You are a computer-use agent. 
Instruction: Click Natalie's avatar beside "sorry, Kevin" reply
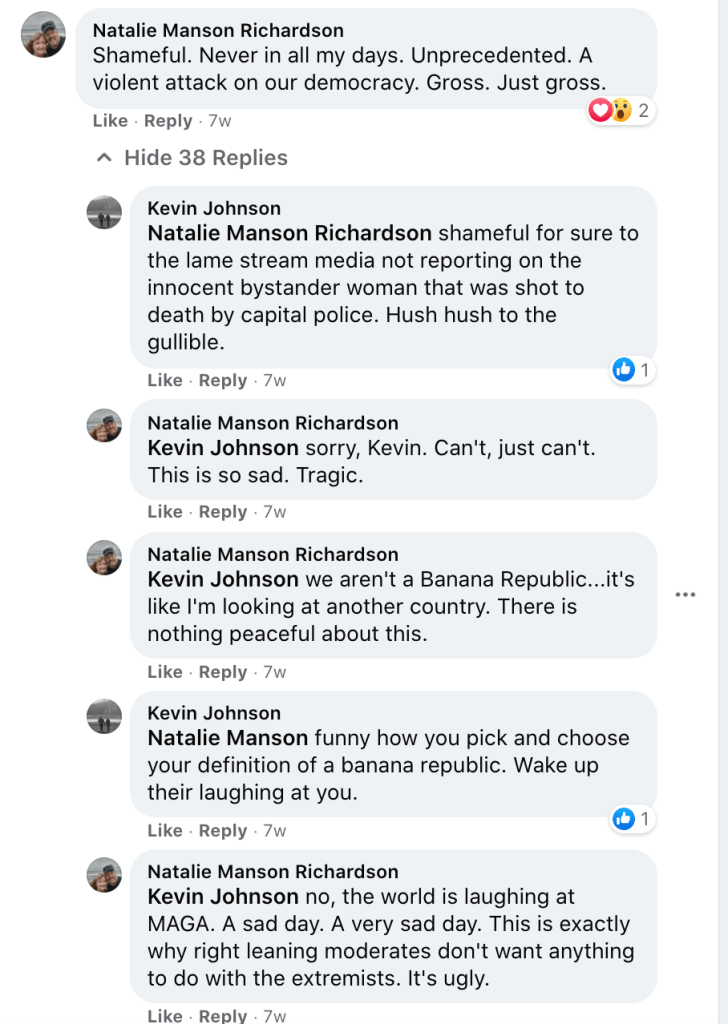tap(104, 426)
